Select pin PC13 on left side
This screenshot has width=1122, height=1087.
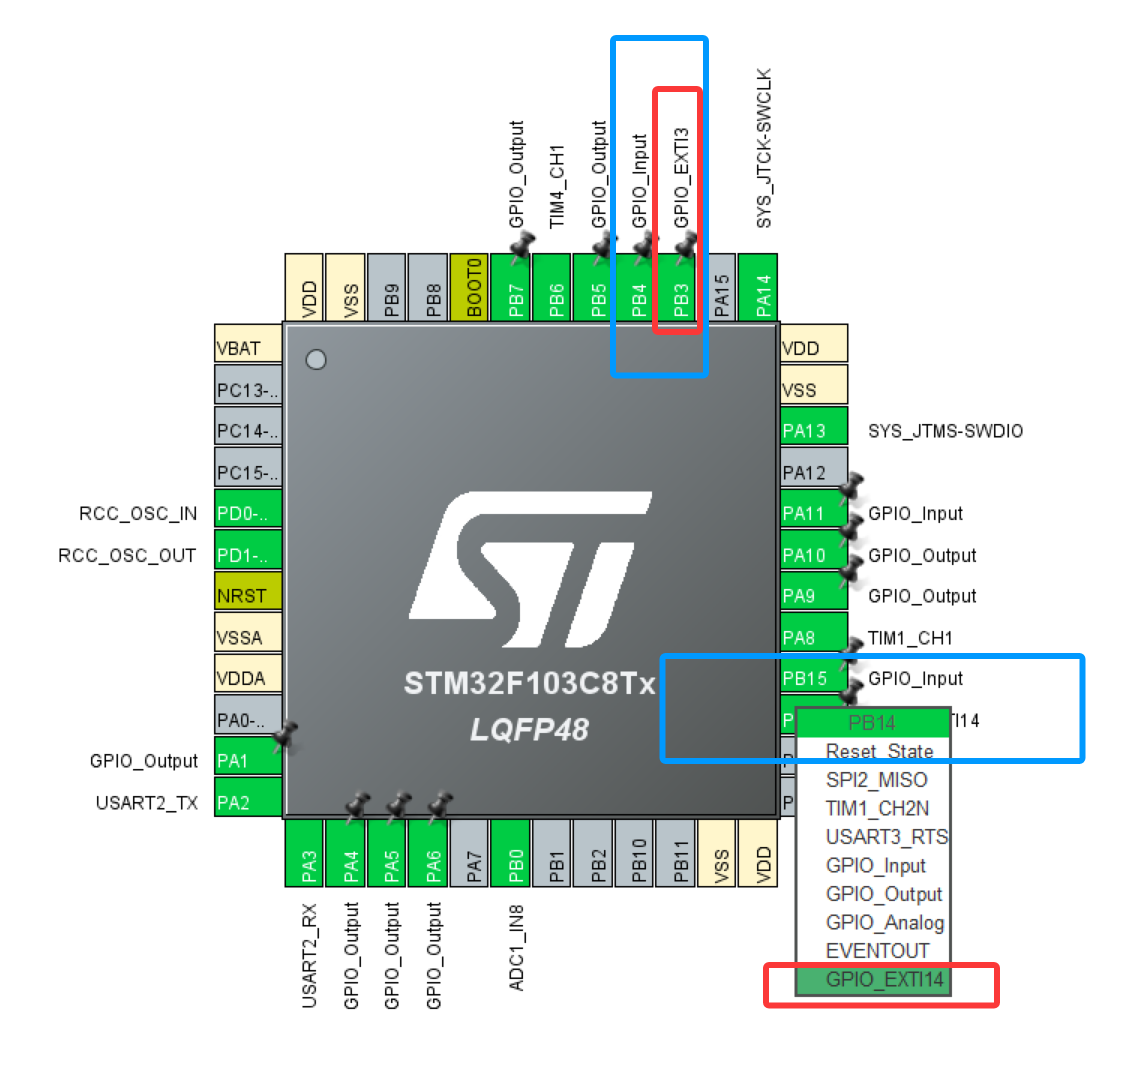coord(248,385)
